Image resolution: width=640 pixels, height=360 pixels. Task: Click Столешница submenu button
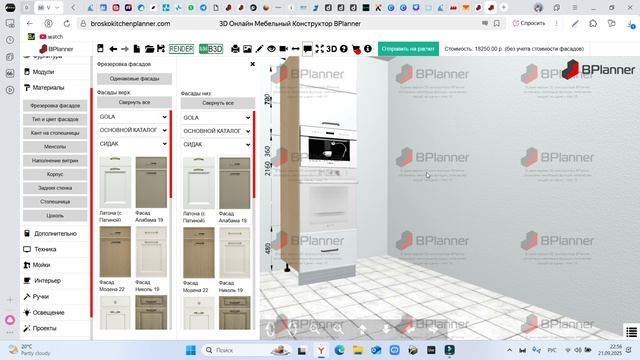pyautogui.click(x=55, y=202)
